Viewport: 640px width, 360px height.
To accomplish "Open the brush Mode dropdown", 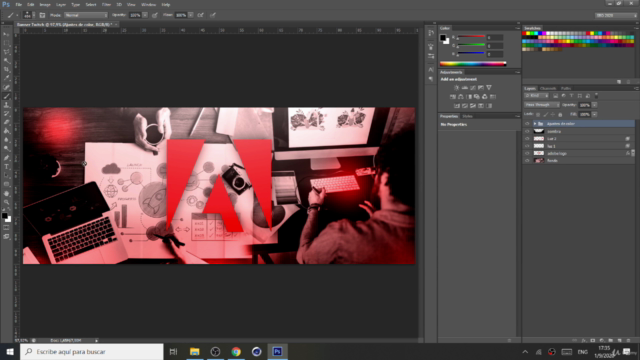I will tap(86, 15).
